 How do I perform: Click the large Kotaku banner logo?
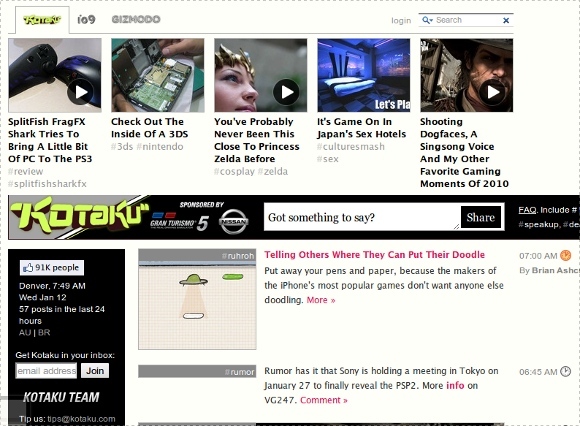(x=80, y=216)
